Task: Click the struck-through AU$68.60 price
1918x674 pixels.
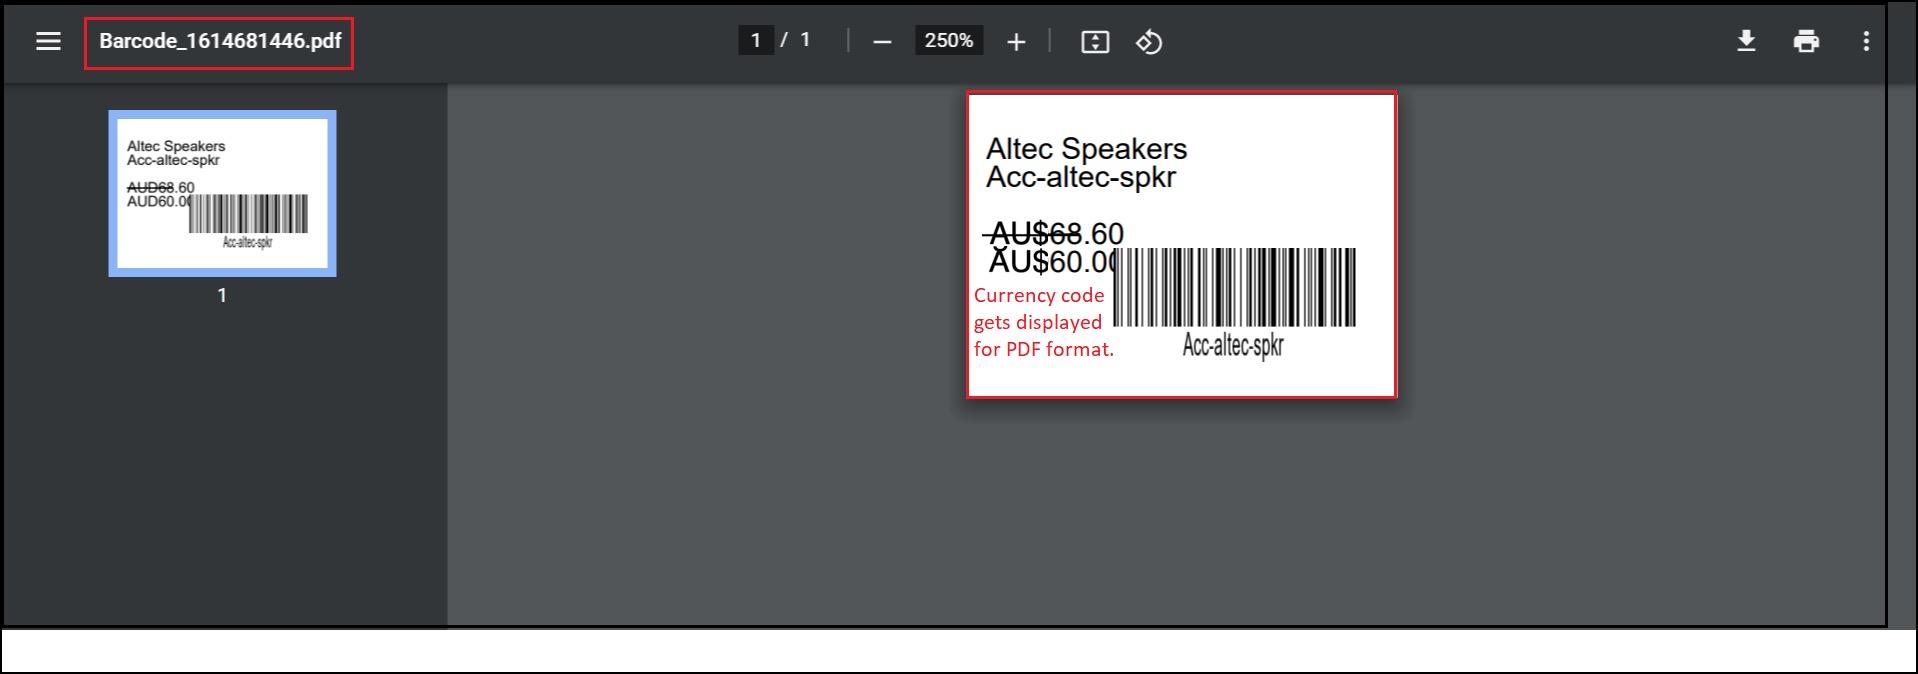Action: pyautogui.click(x=1055, y=234)
